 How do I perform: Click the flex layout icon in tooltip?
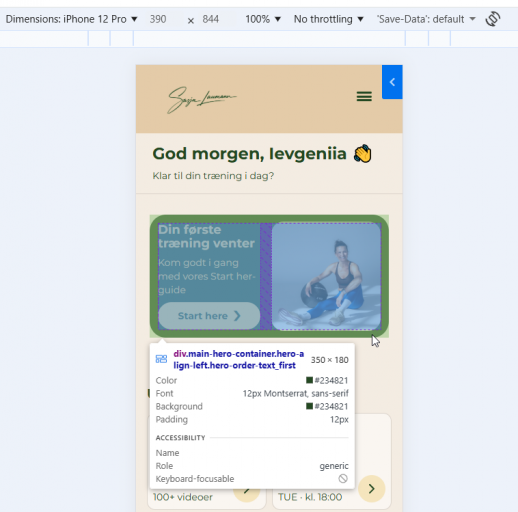pyautogui.click(x=161, y=359)
